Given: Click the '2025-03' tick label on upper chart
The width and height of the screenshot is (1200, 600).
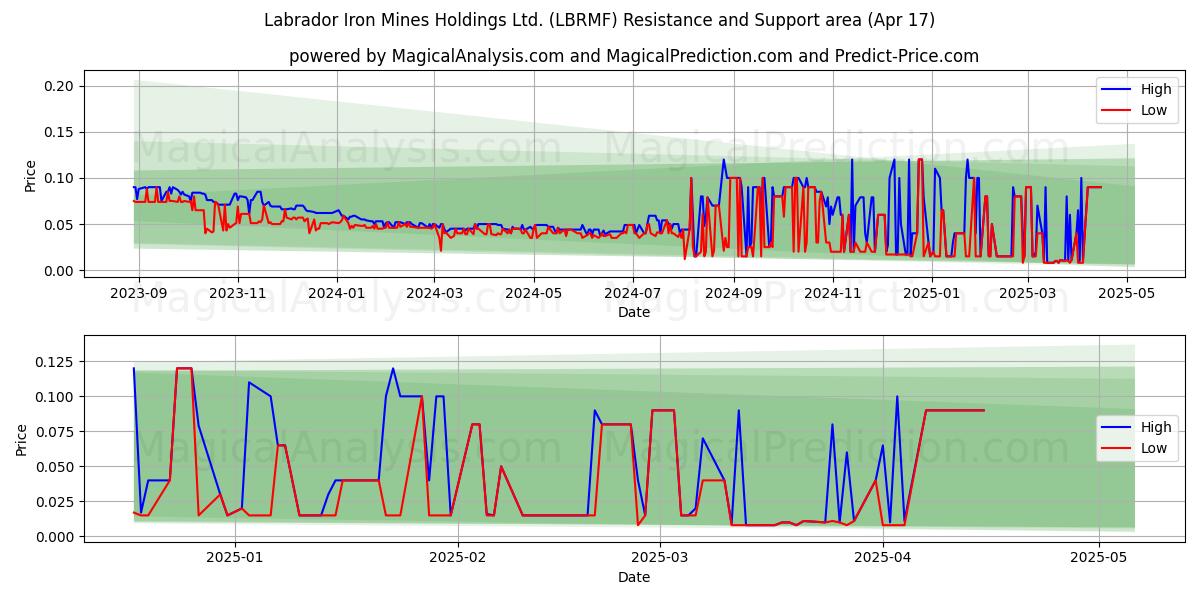Looking at the screenshot, I should 1027,293.
